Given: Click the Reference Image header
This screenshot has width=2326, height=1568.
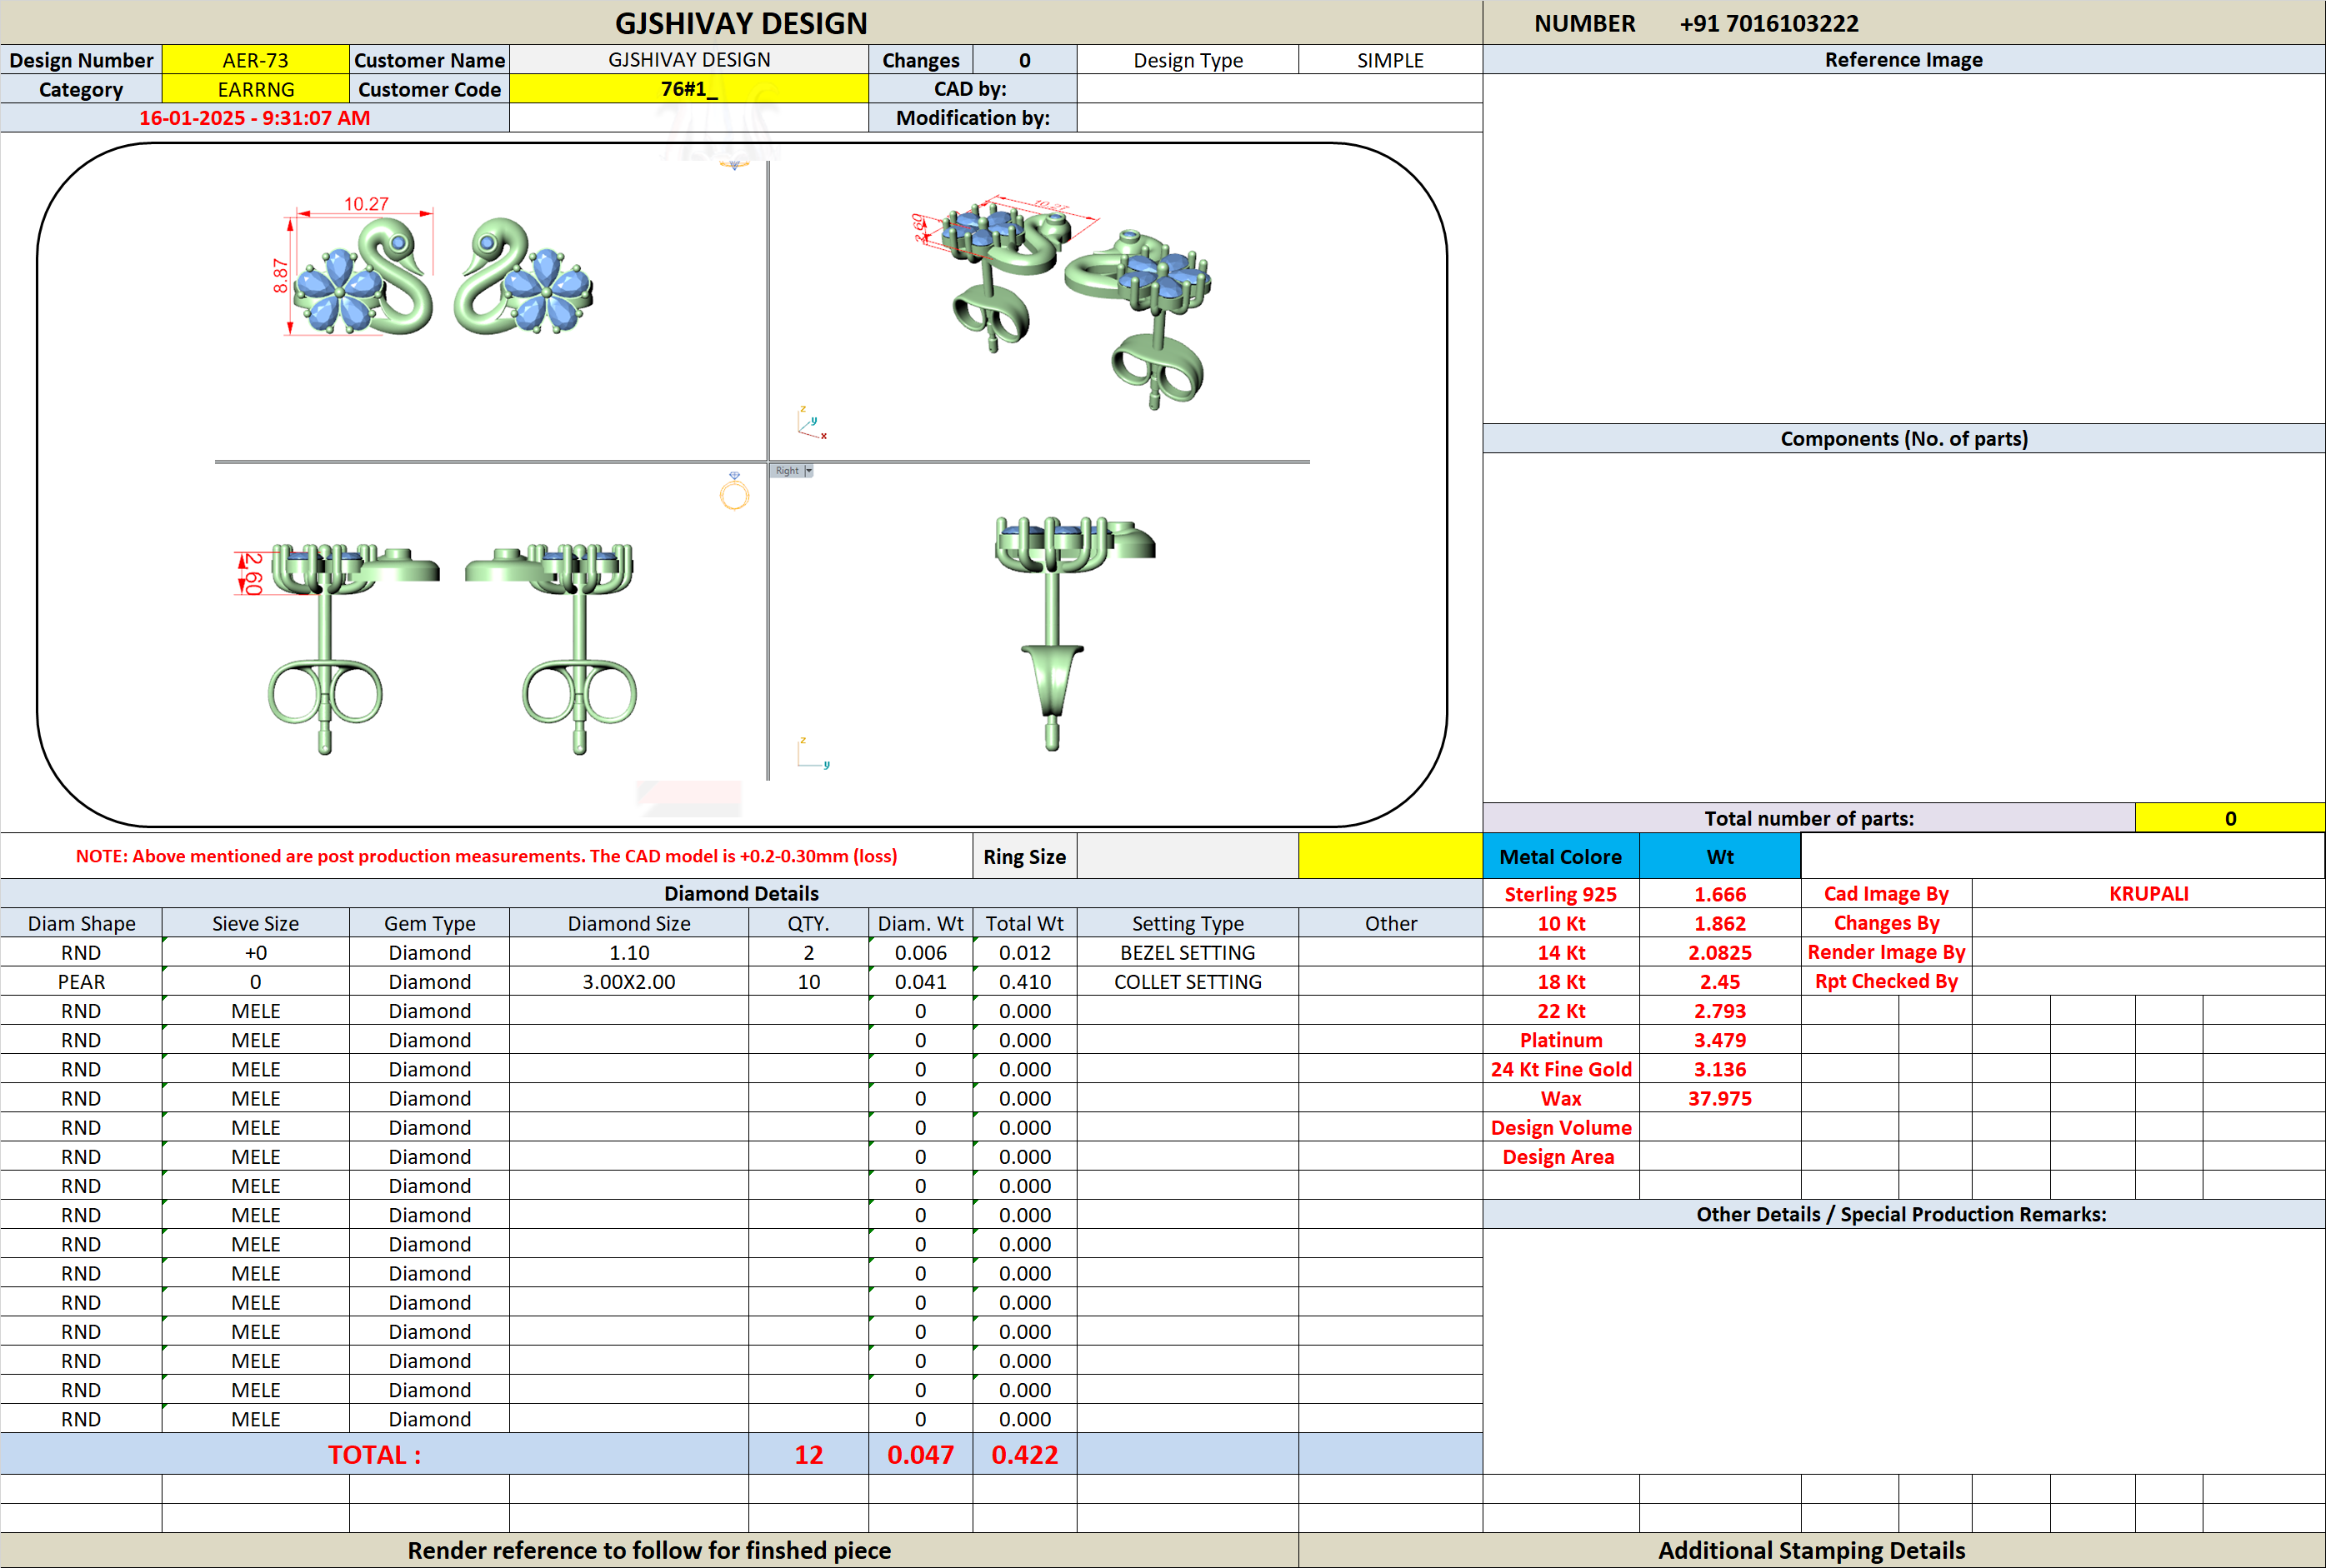Looking at the screenshot, I should (1903, 59).
